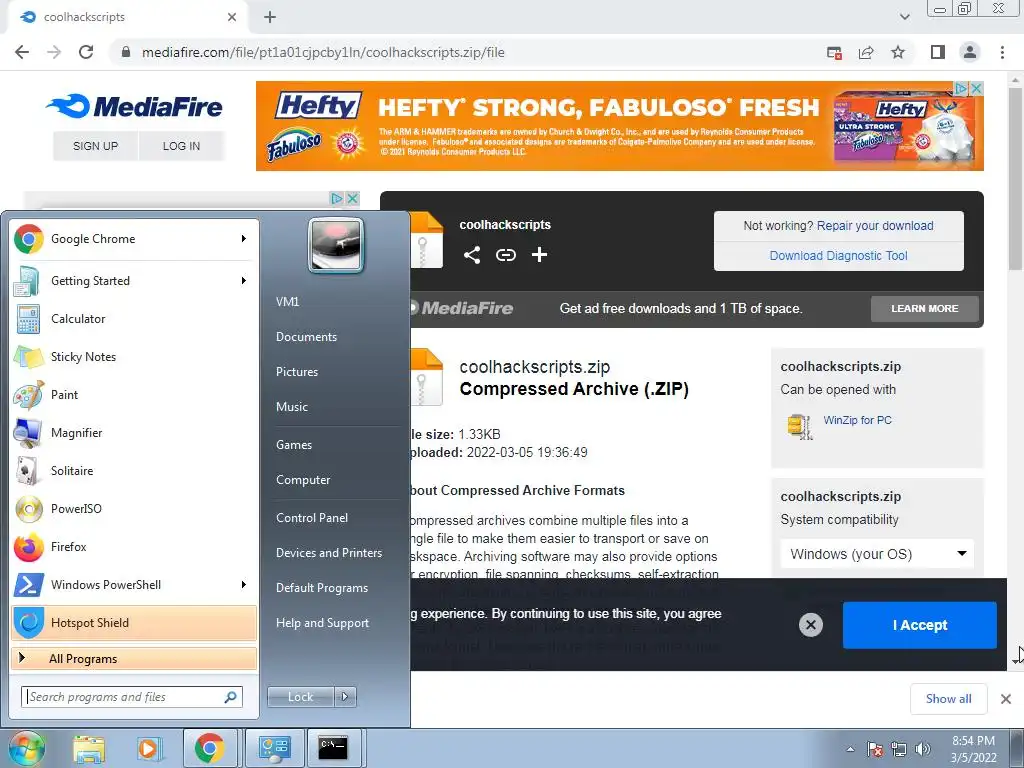Show hidden system tray icons

click(x=850, y=749)
